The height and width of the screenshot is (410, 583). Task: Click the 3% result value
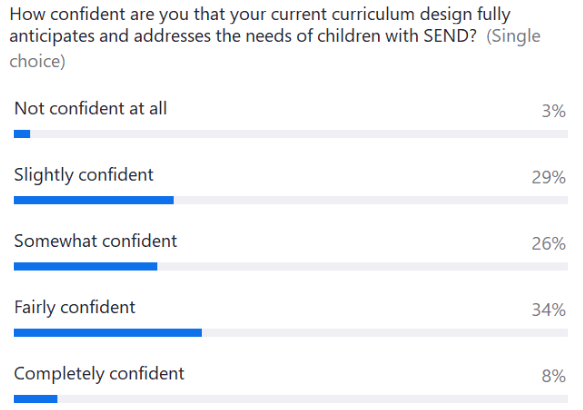pos(554,111)
